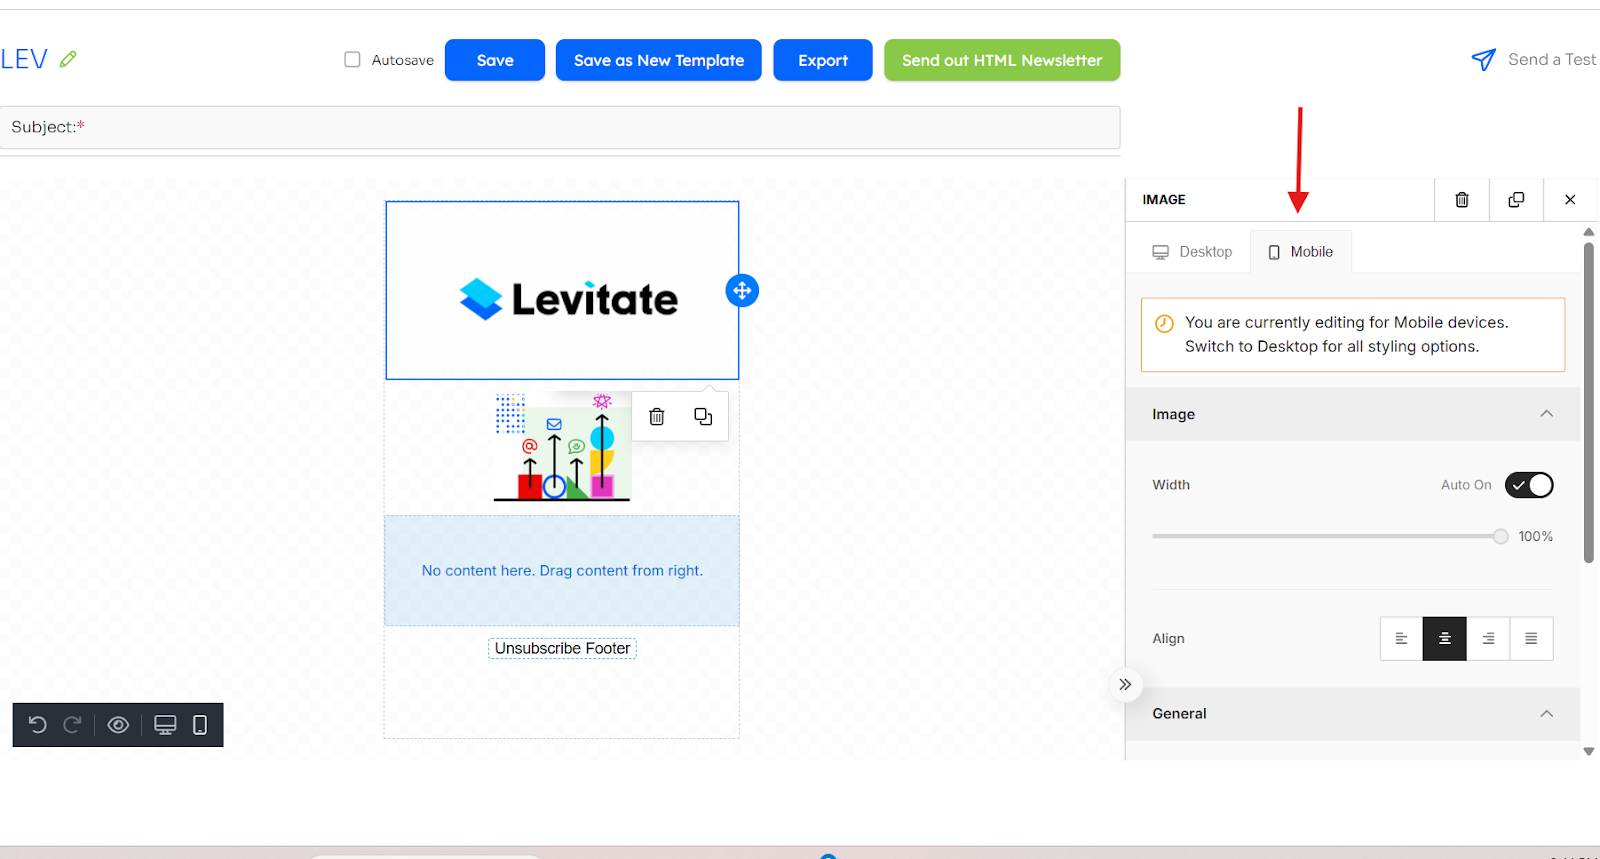This screenshot has width=1600, height=859.
Task: Click the panel scrollbar down arrow
Action: click(x=1589, y=751)
